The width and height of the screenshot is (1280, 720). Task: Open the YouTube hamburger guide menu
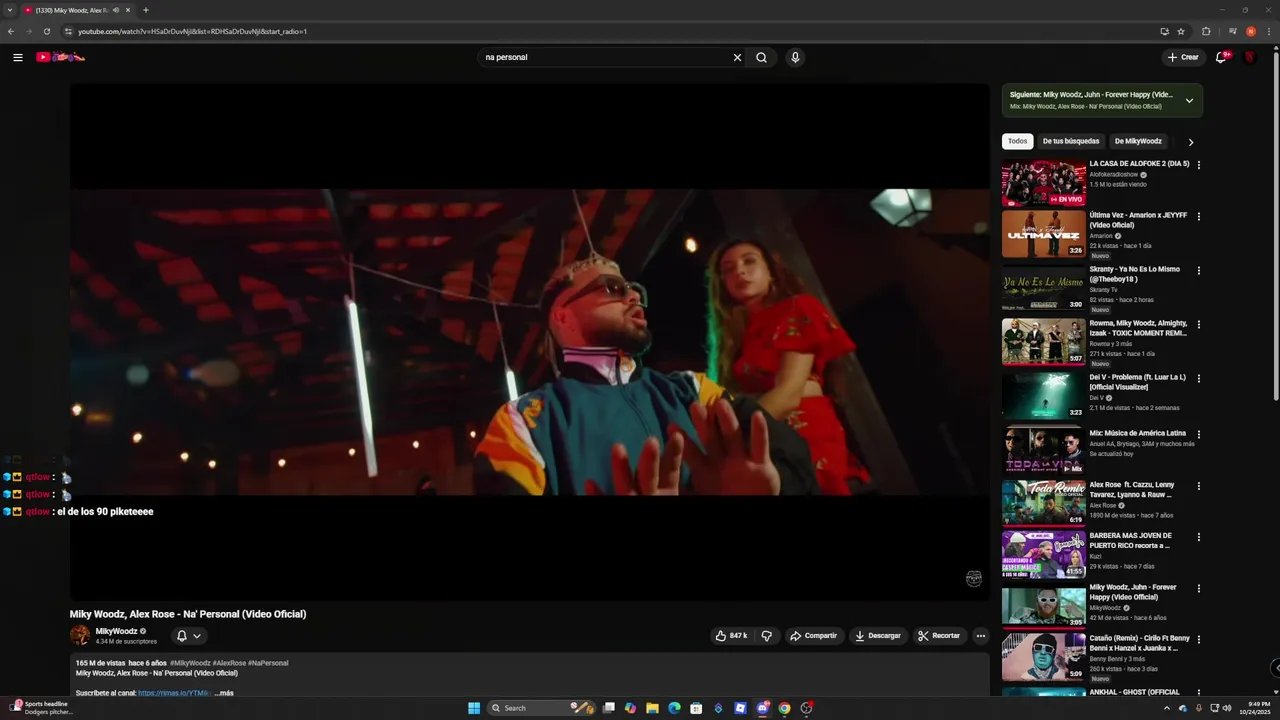18,57
